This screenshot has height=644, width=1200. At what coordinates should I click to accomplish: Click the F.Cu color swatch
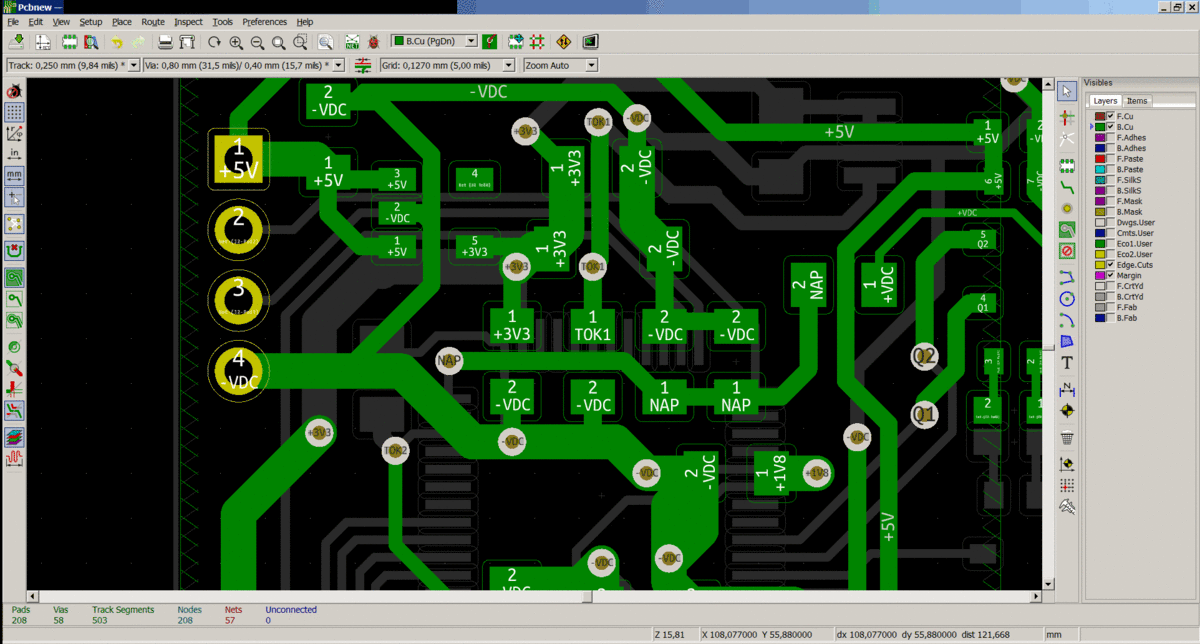(1098, 117)
